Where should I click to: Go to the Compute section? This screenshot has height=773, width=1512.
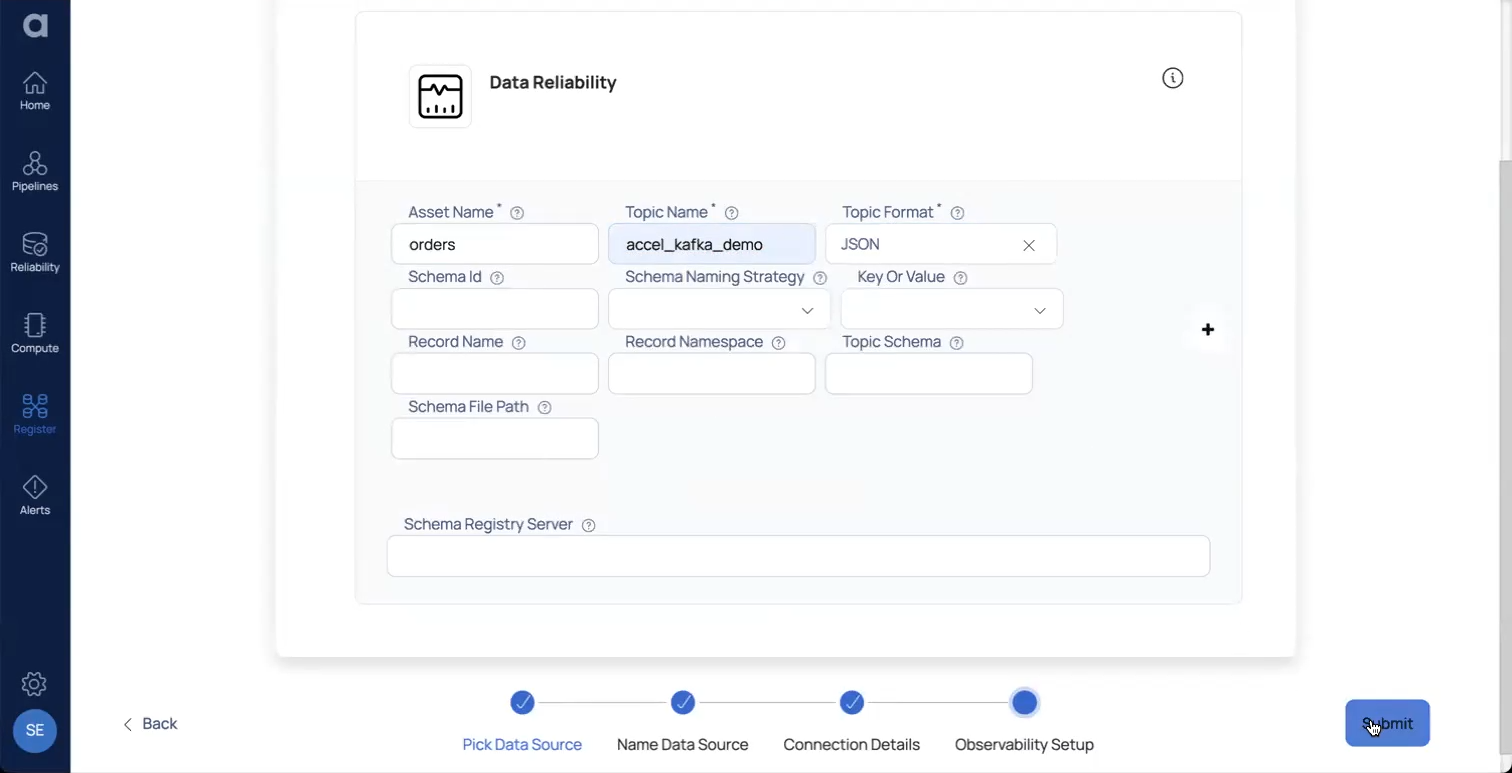coord(35,331)
